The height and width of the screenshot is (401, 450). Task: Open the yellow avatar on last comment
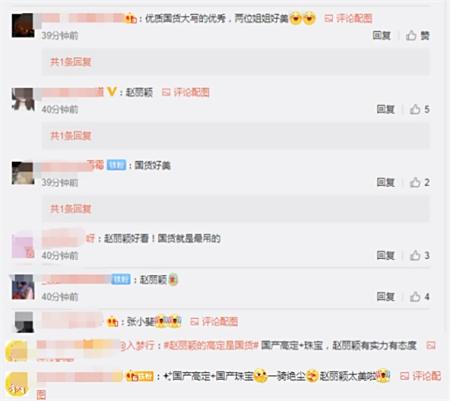pyautogui.click(x=17, y=384)
